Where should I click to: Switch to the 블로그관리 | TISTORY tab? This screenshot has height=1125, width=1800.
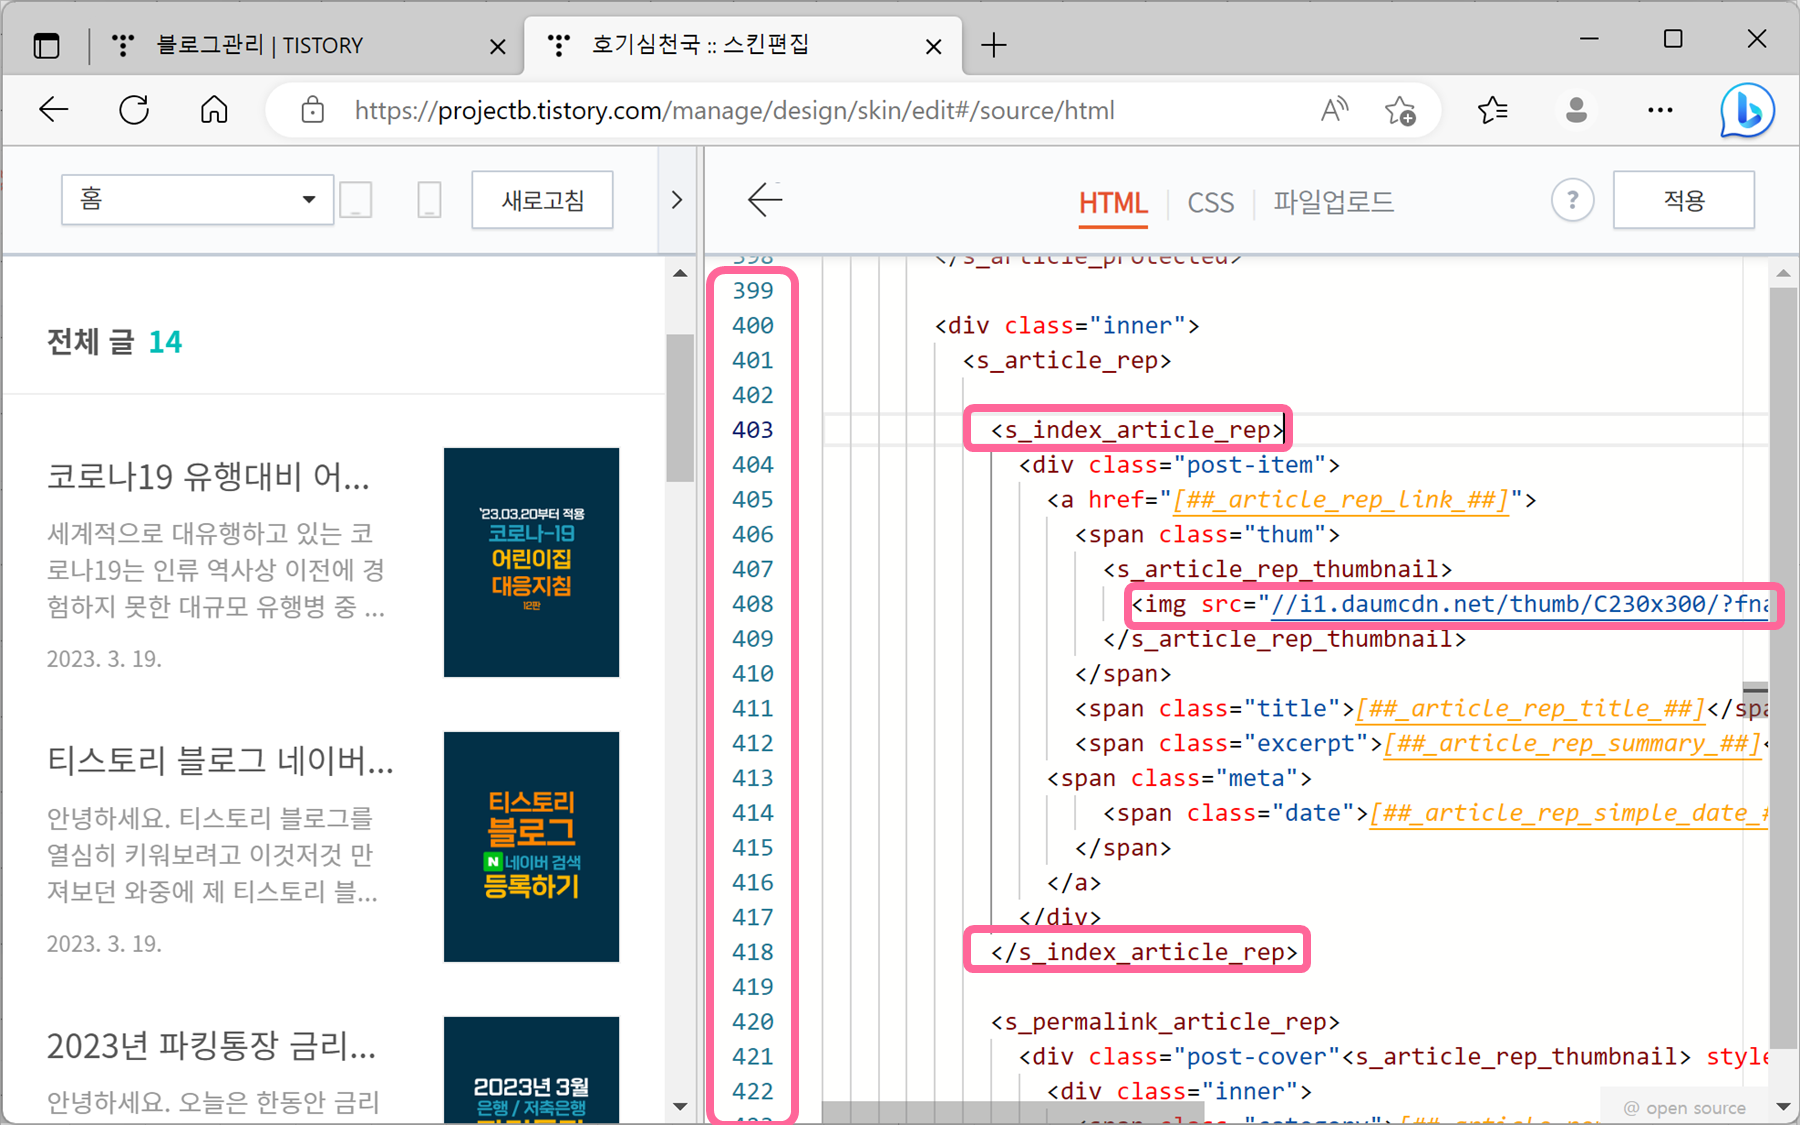click(260, 45)
